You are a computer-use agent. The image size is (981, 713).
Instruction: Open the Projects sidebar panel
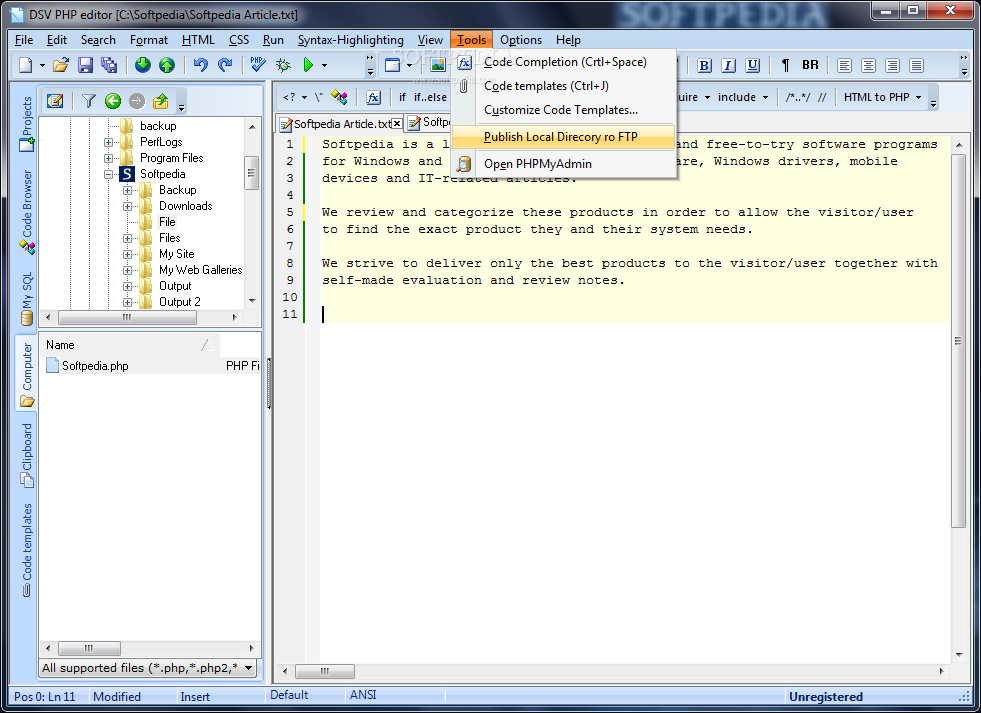(26, 123)
